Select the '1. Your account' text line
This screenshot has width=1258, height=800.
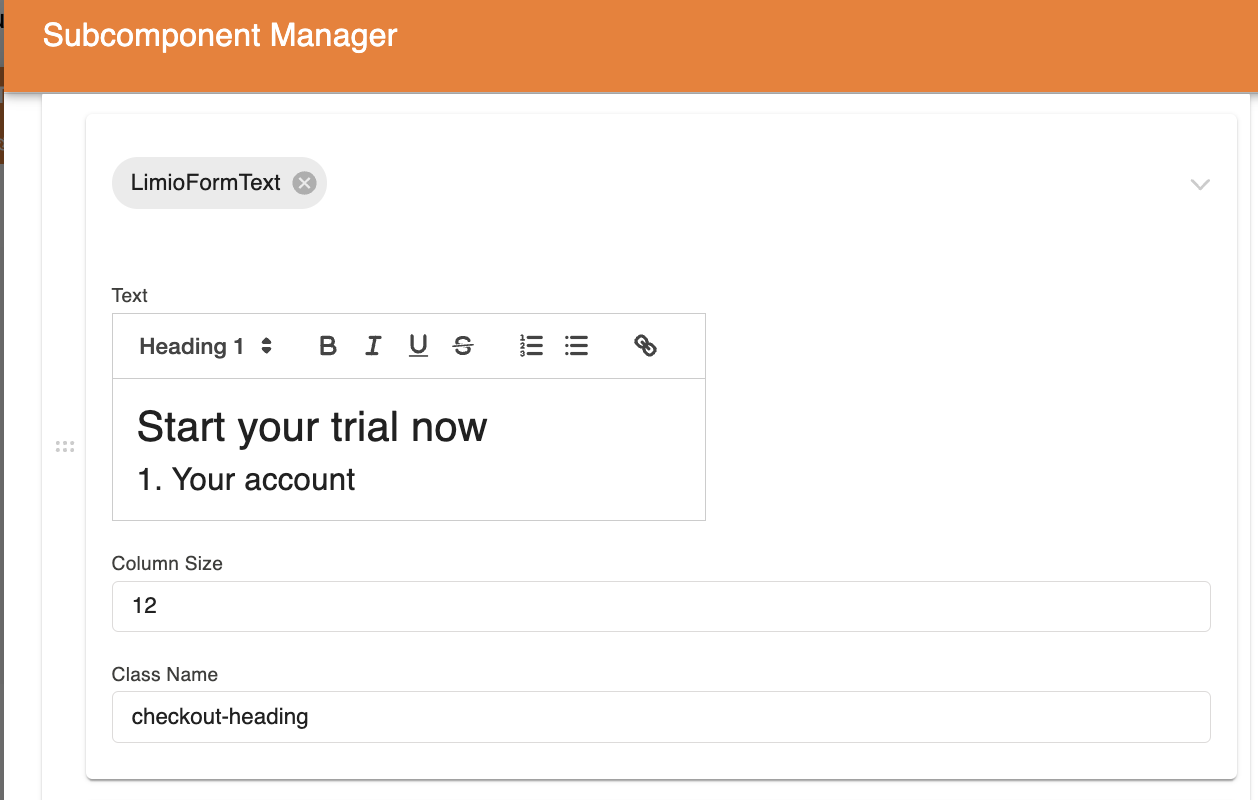pos(246,479)
